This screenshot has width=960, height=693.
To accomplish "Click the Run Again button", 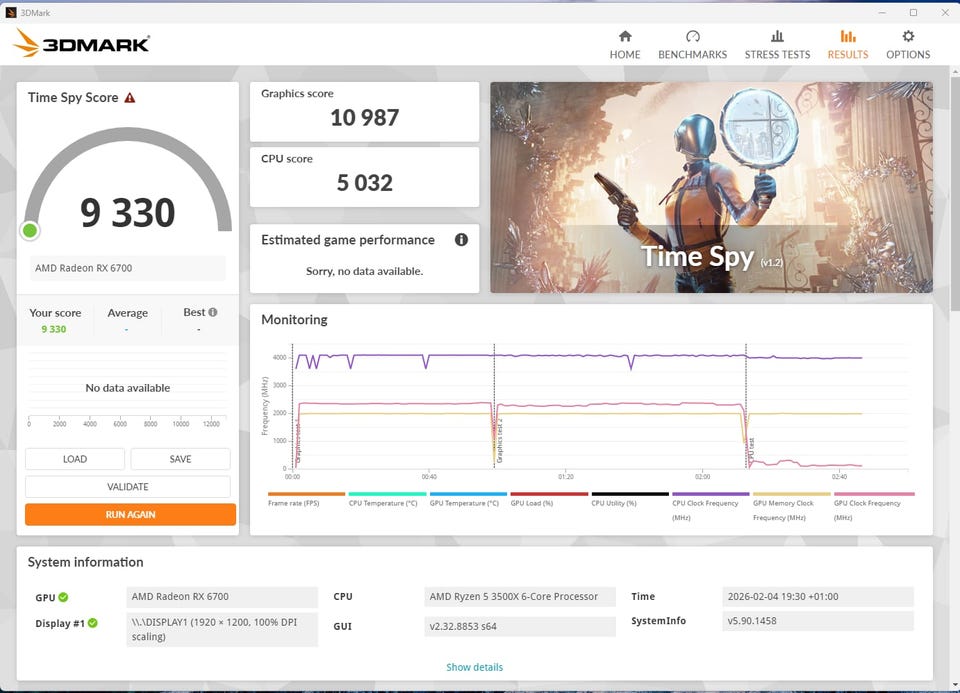I will point(130,514).
